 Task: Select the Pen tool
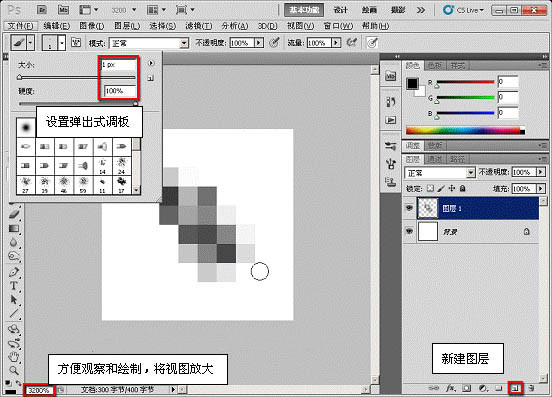click(x=14, y=272)
